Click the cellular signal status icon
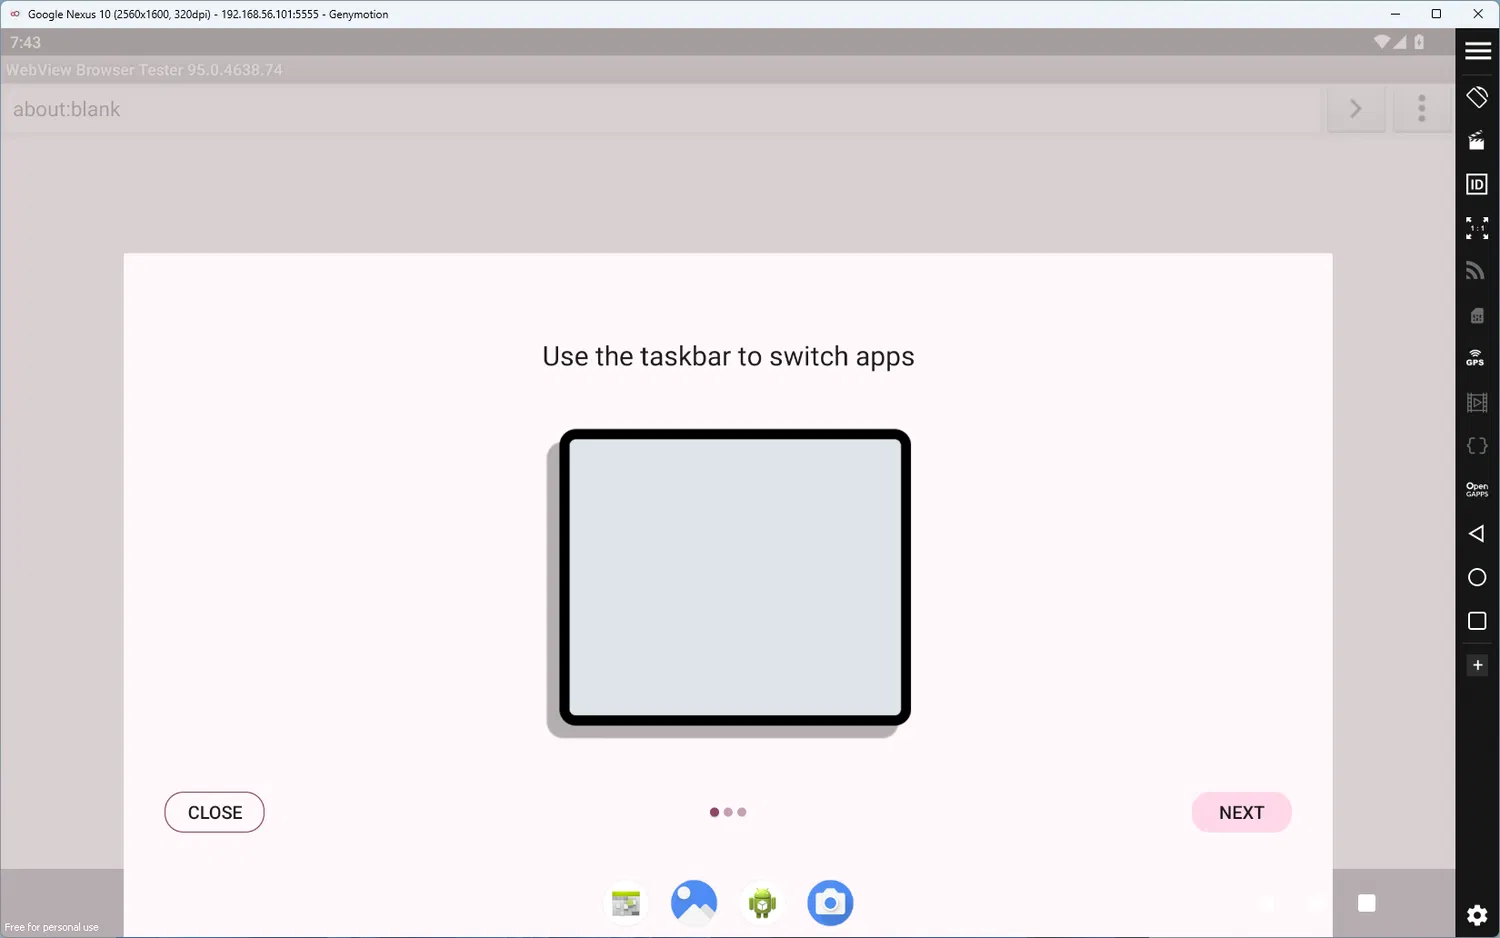Viewport: 1500px width, 938px height. (x=1401, y=42)
